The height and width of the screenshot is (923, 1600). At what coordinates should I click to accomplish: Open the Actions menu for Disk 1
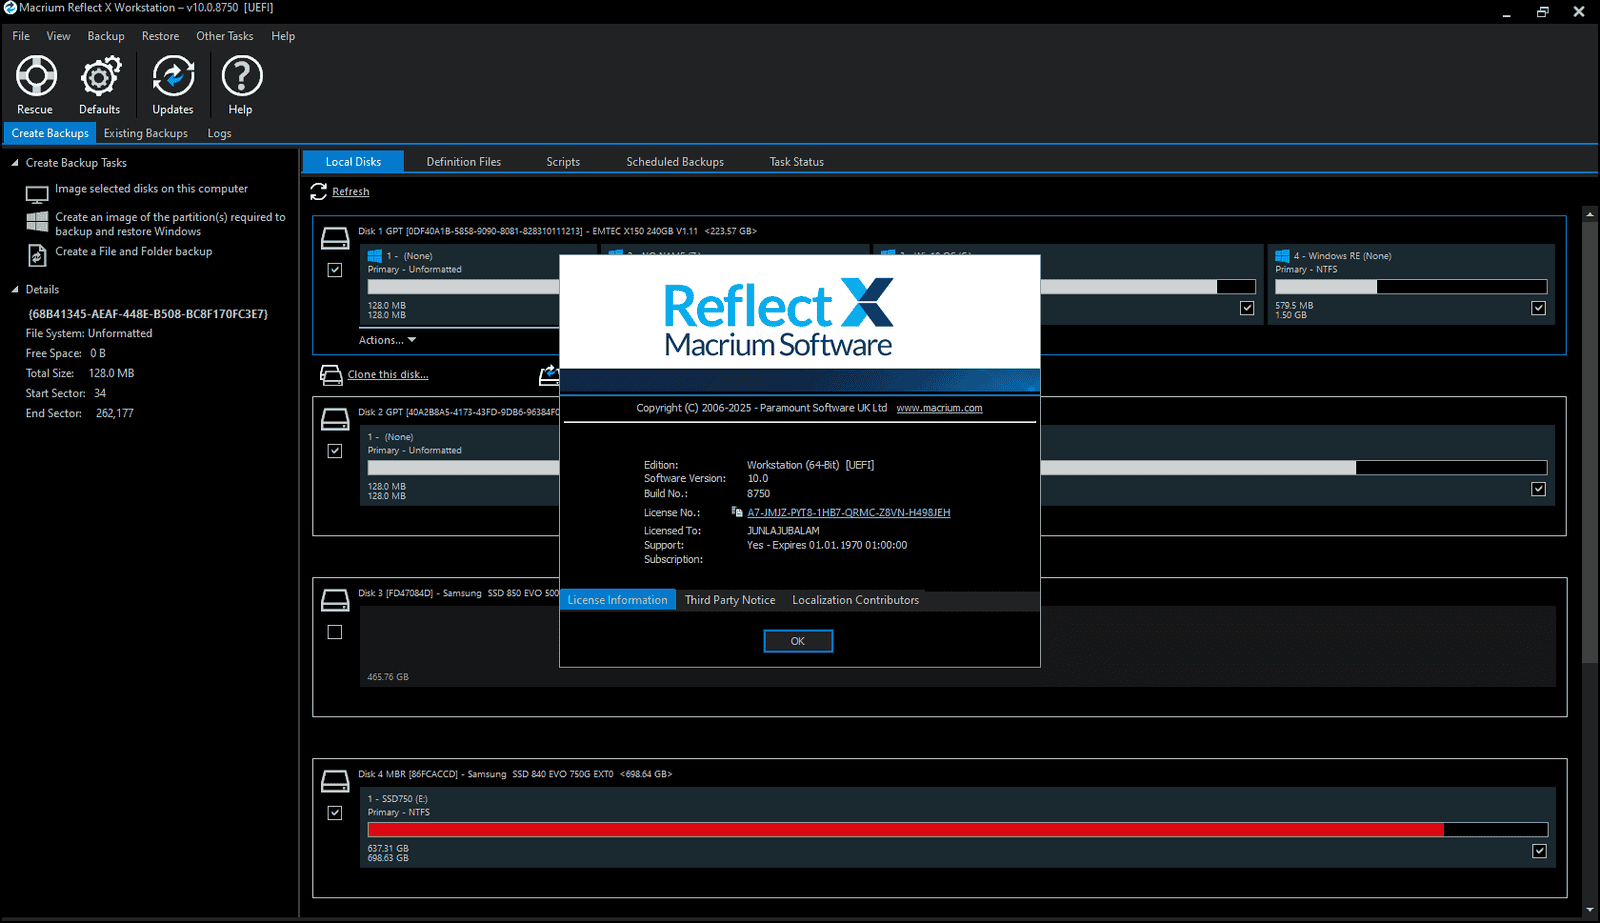click(x=387, y=339)
